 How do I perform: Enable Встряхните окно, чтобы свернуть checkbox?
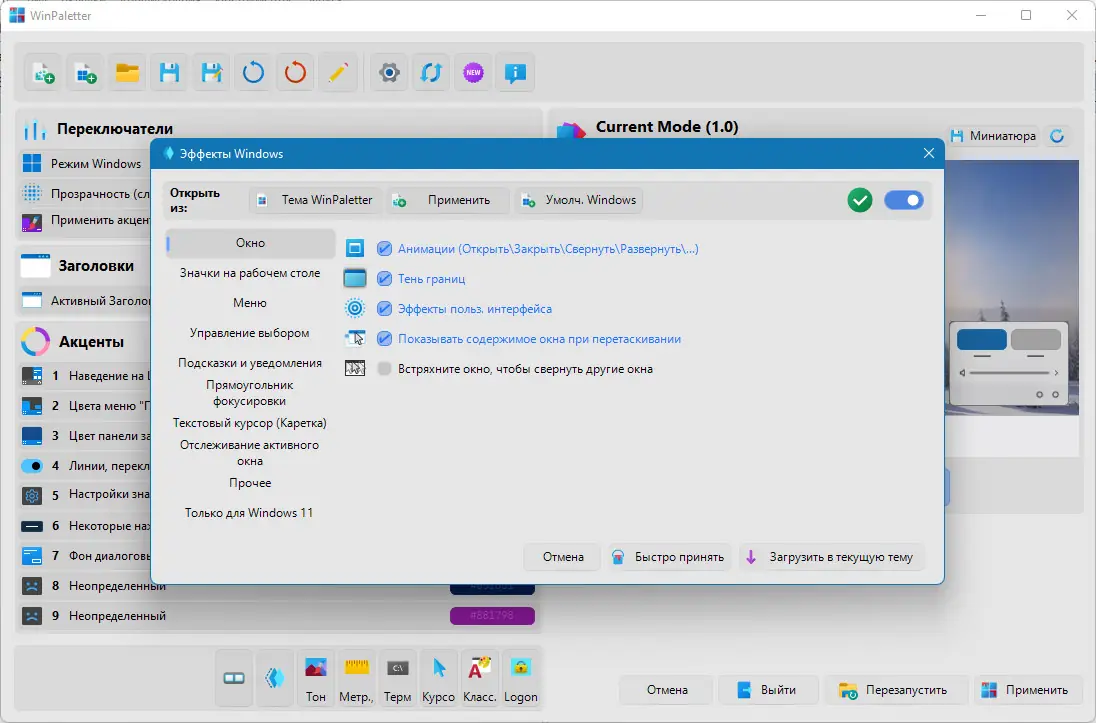384,368
